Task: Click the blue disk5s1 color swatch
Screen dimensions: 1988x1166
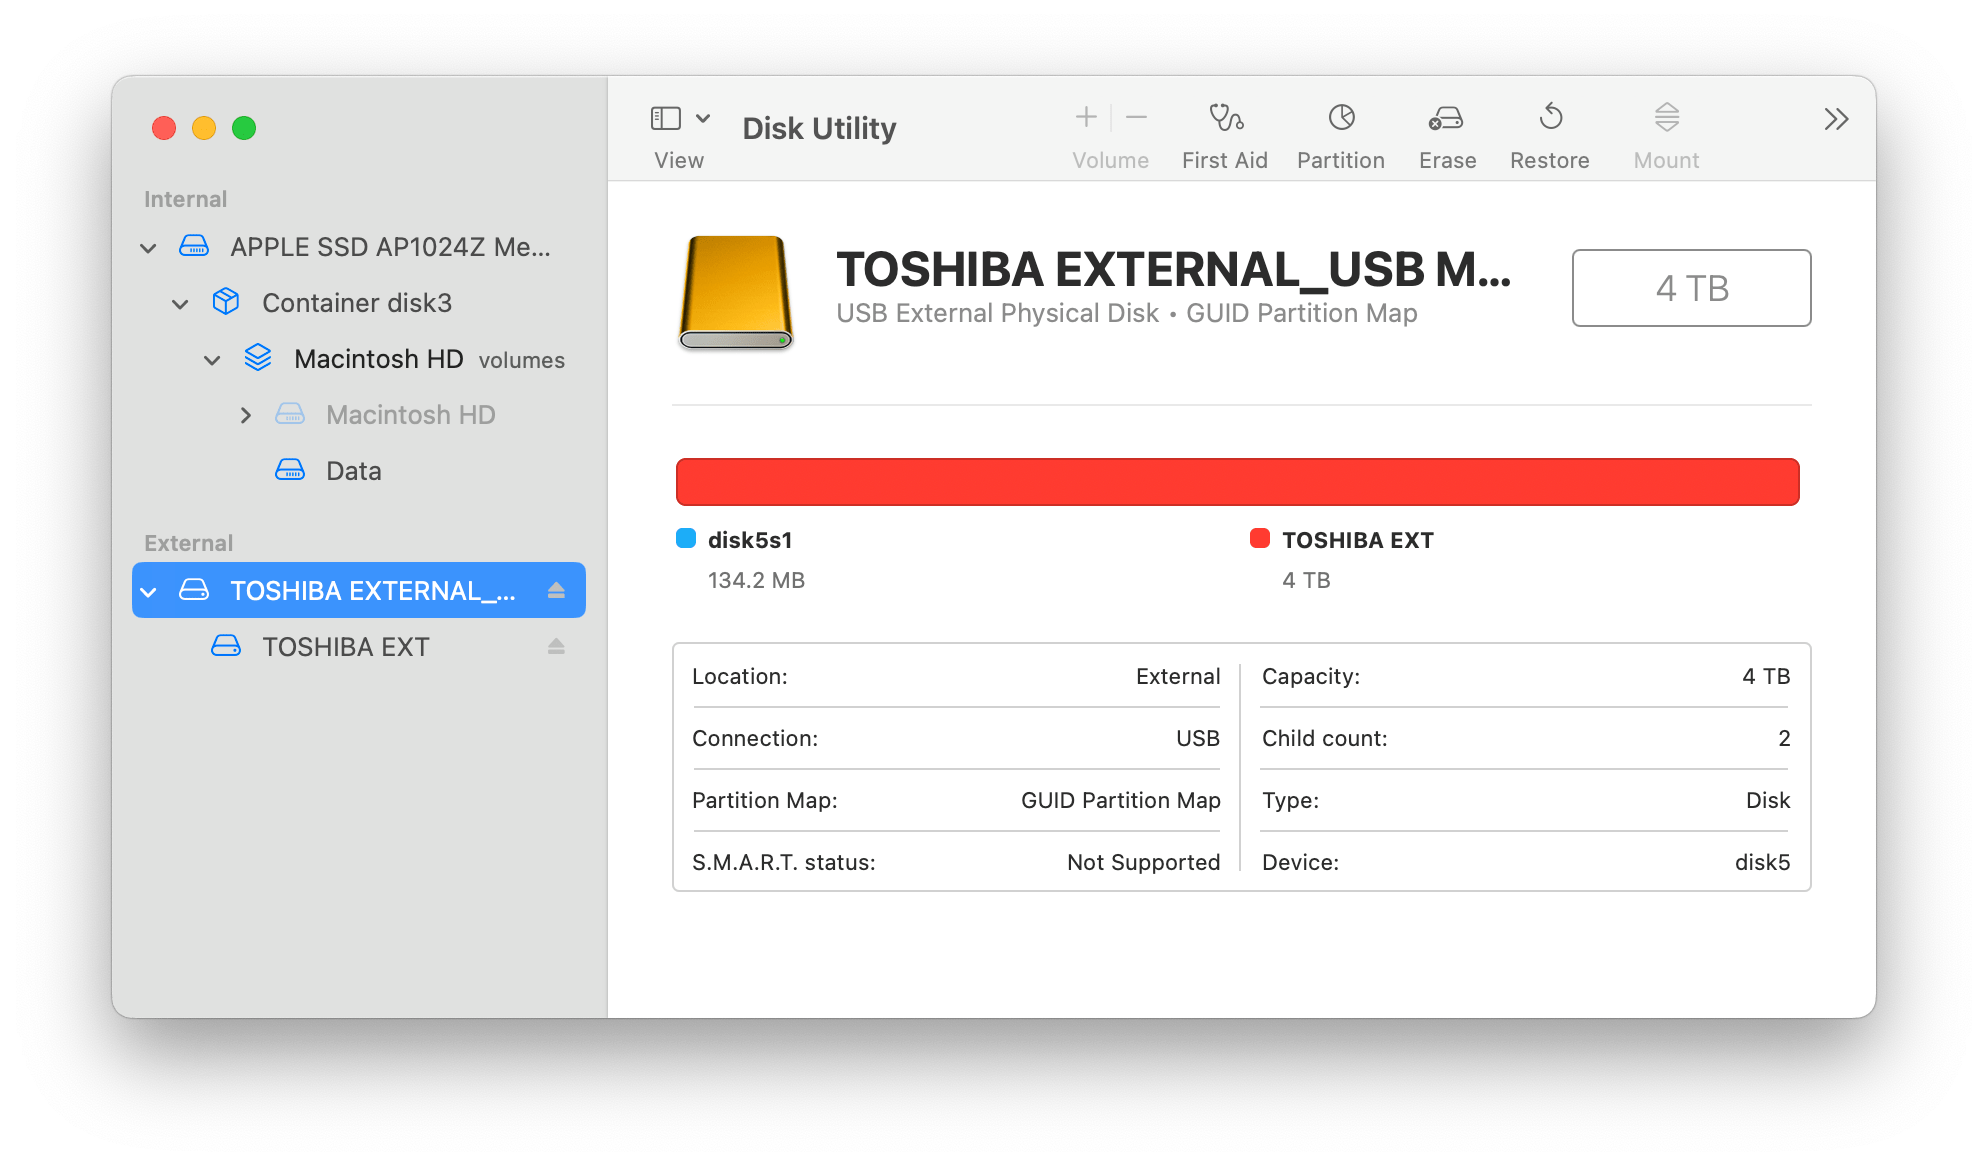Action: (x=686, y=538)
